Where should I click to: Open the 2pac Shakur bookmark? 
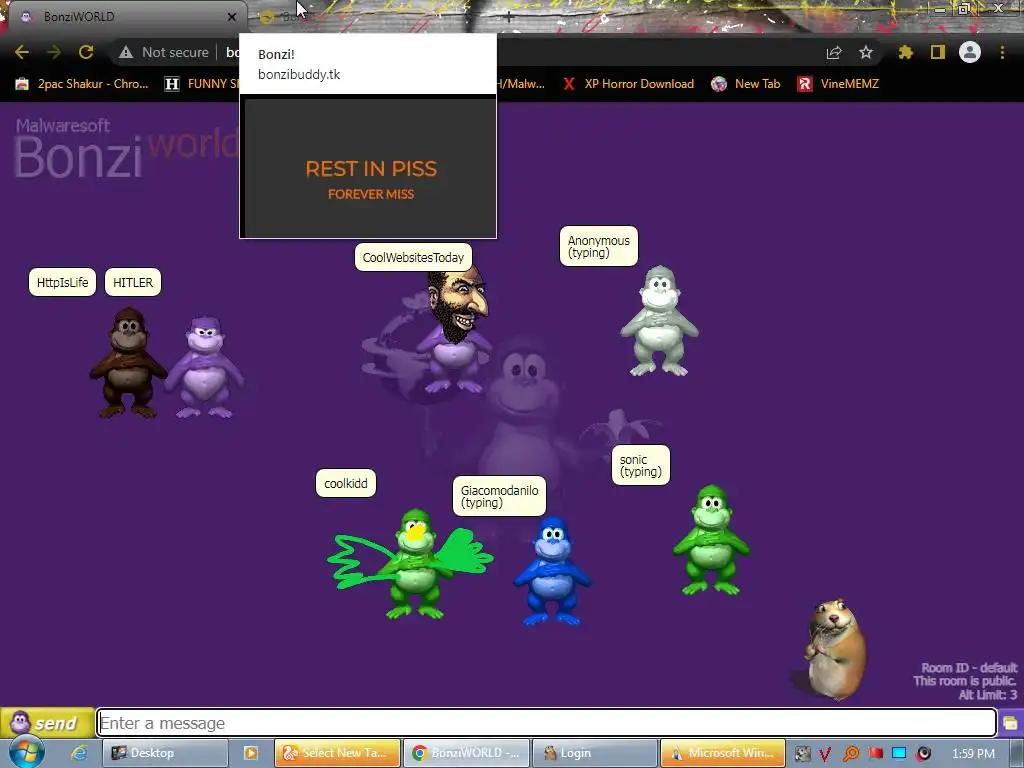[x=82, y=84]
